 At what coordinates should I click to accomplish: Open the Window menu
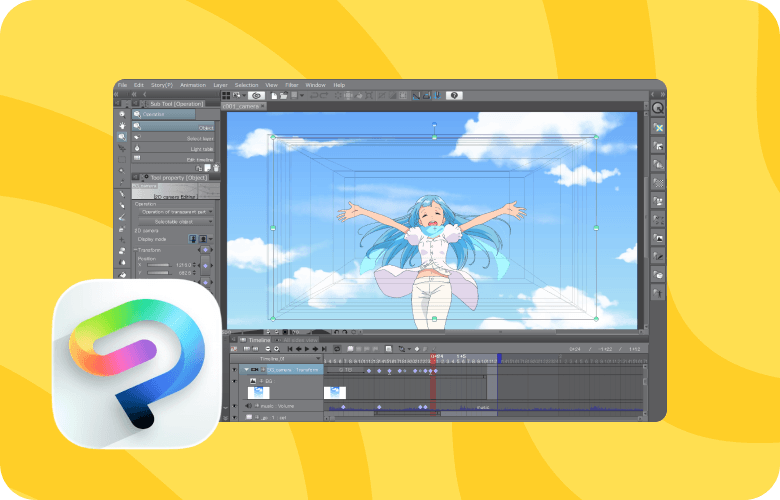click(x=315, y=85)
